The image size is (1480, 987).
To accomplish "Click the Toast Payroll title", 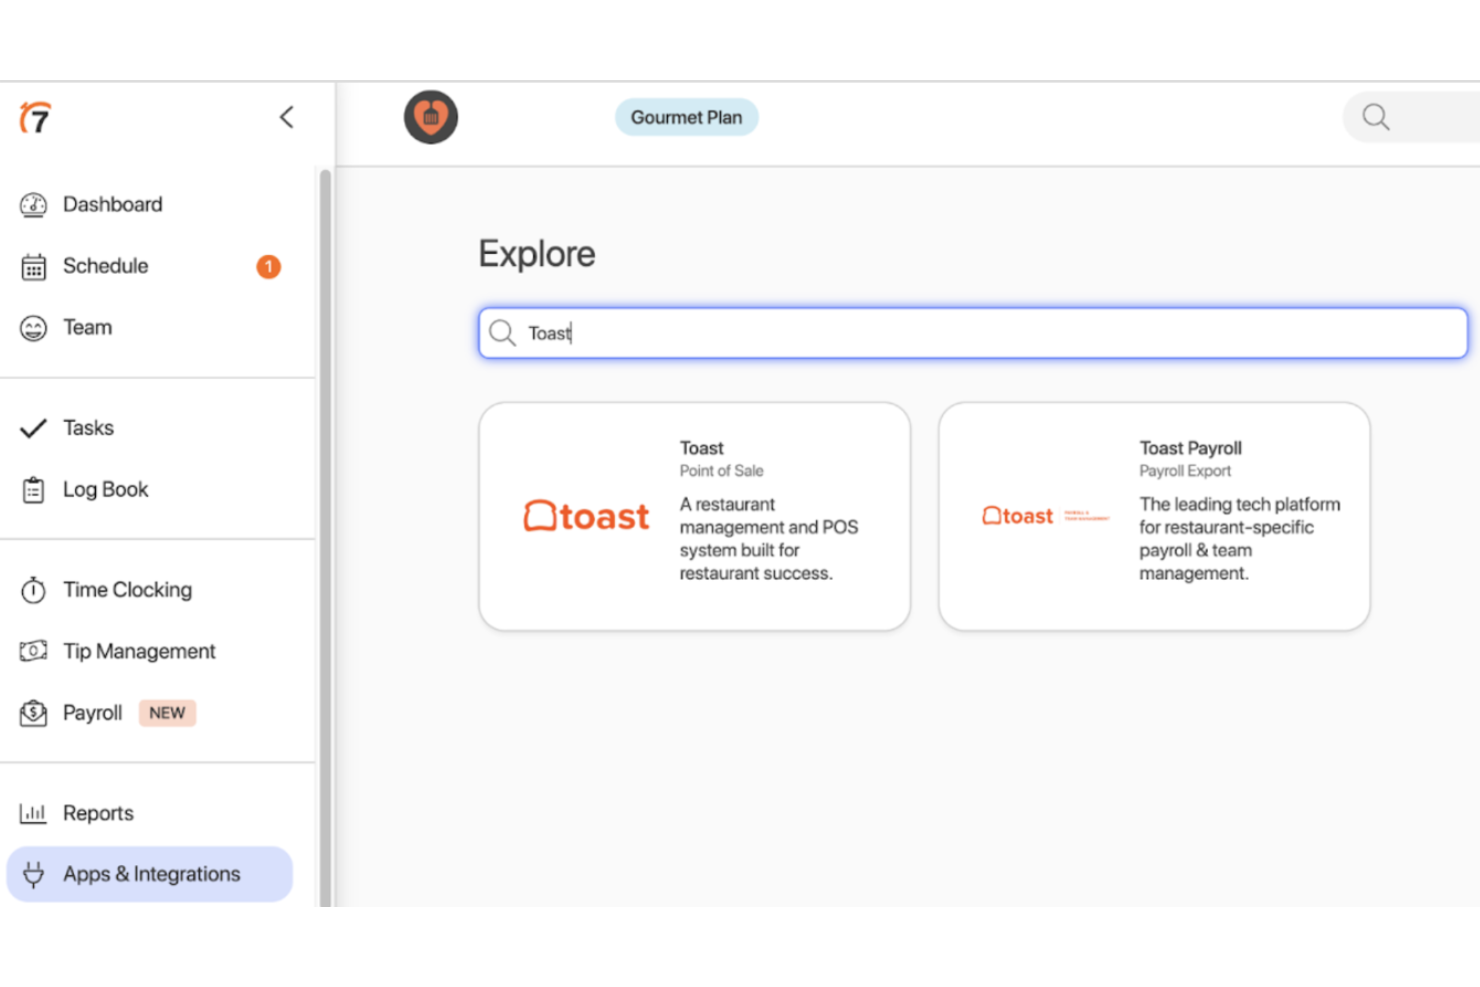I will click(1190, 448).
